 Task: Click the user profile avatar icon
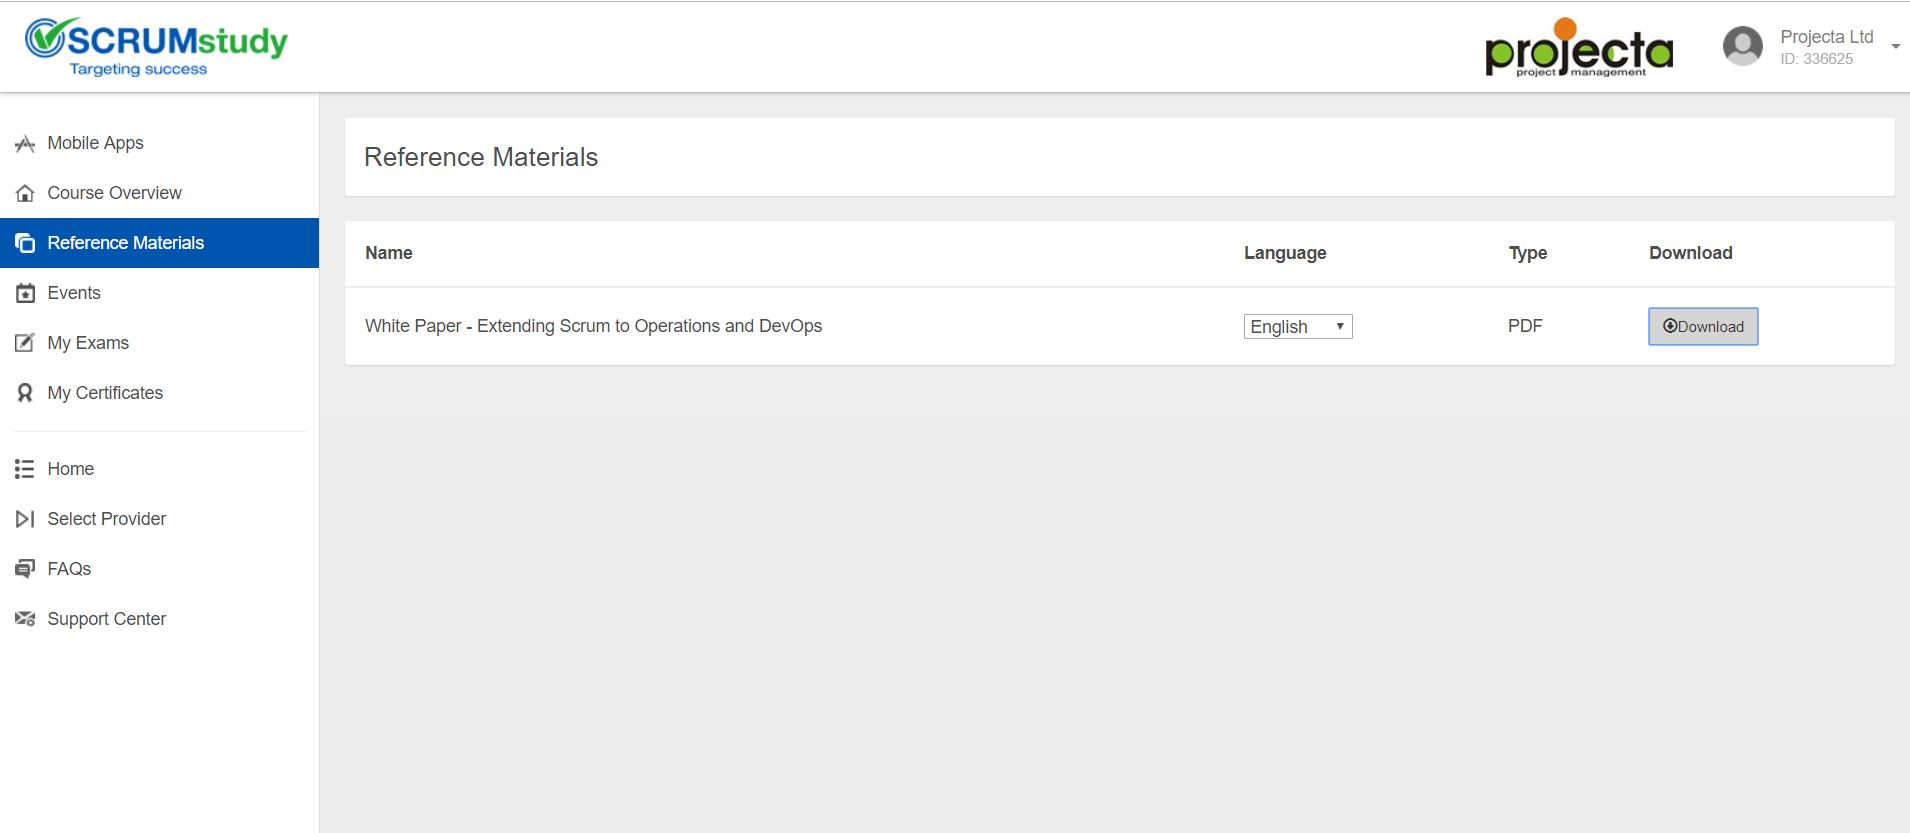pos(1742,46)
